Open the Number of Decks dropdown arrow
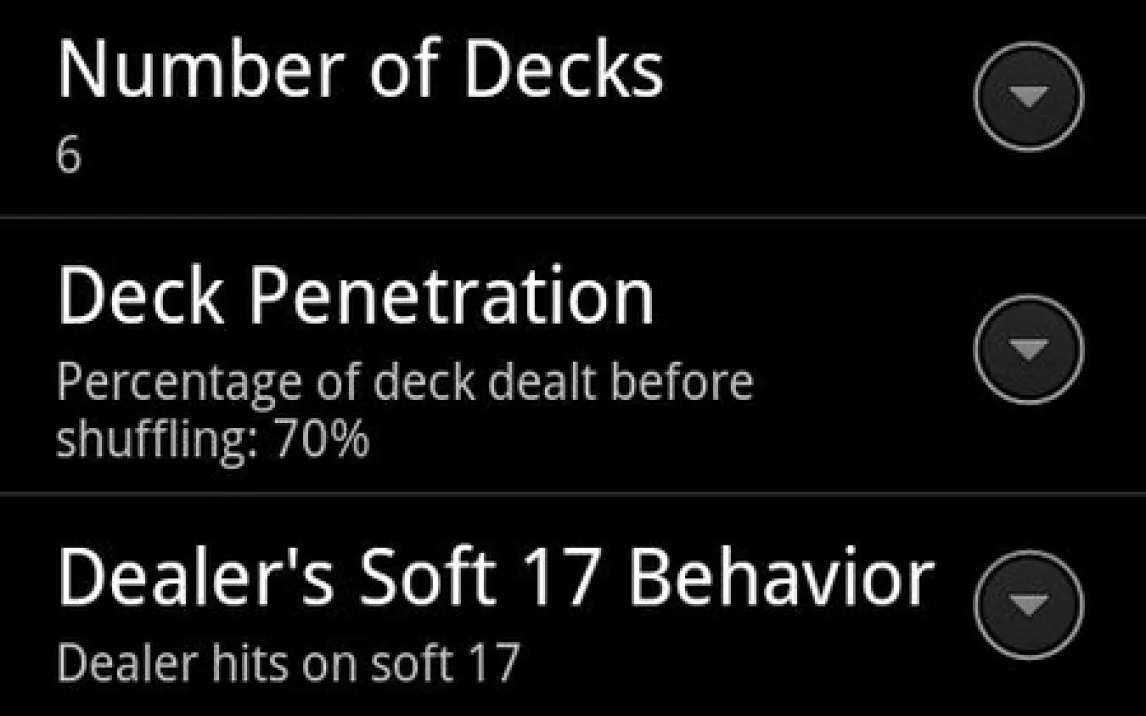Viewport: 1146px width, 716px height. [1028, 97]
